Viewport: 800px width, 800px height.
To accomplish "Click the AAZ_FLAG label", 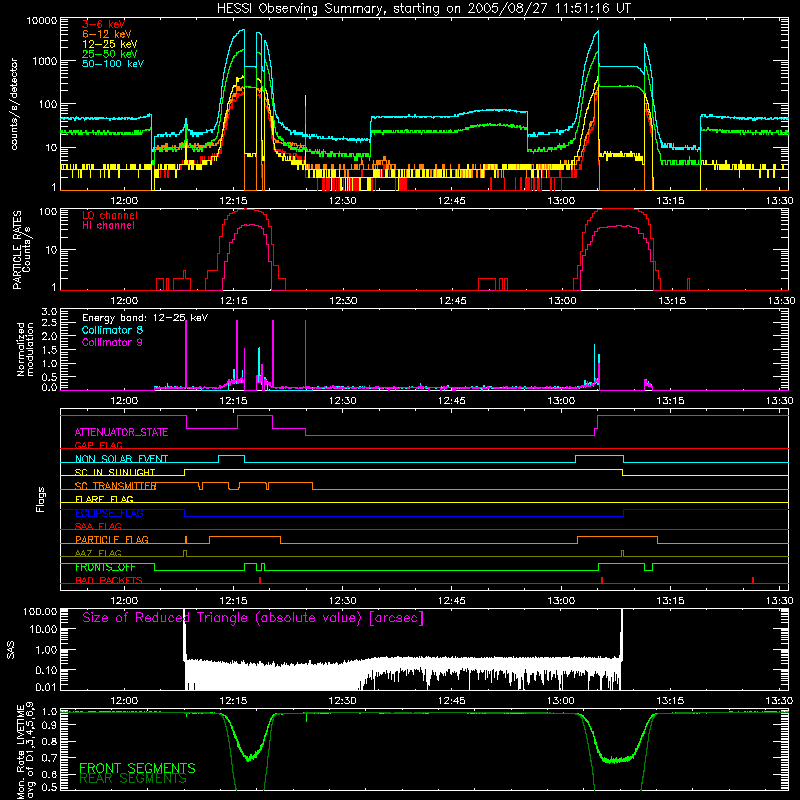I will tap(98, 554).
